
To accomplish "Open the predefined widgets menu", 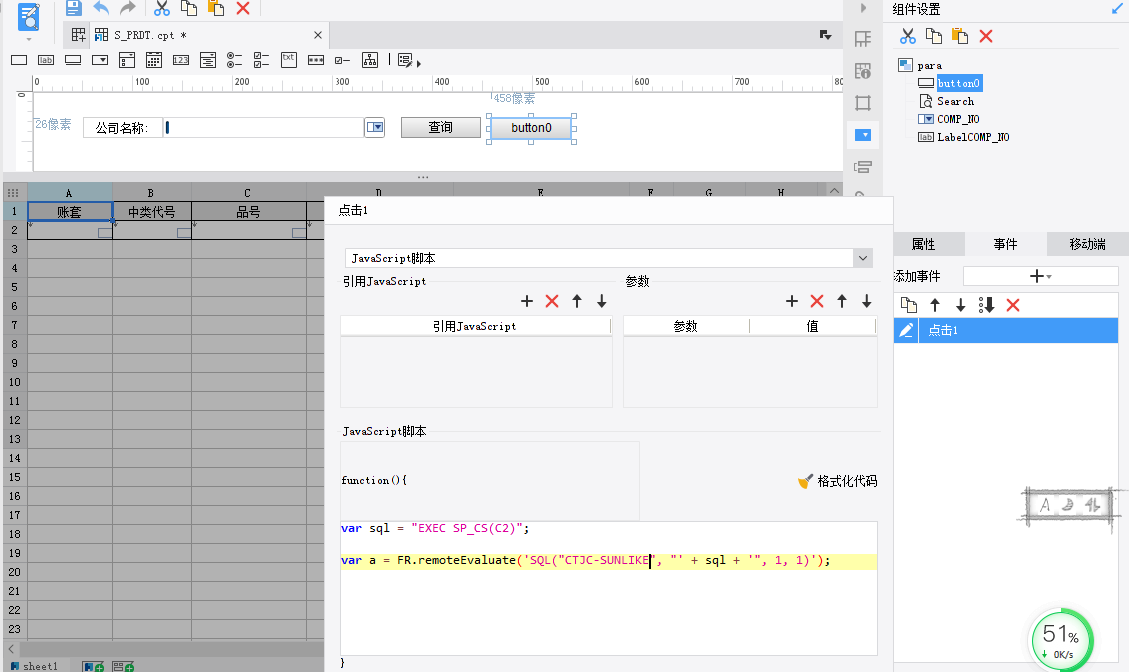I will click(408, 61).
